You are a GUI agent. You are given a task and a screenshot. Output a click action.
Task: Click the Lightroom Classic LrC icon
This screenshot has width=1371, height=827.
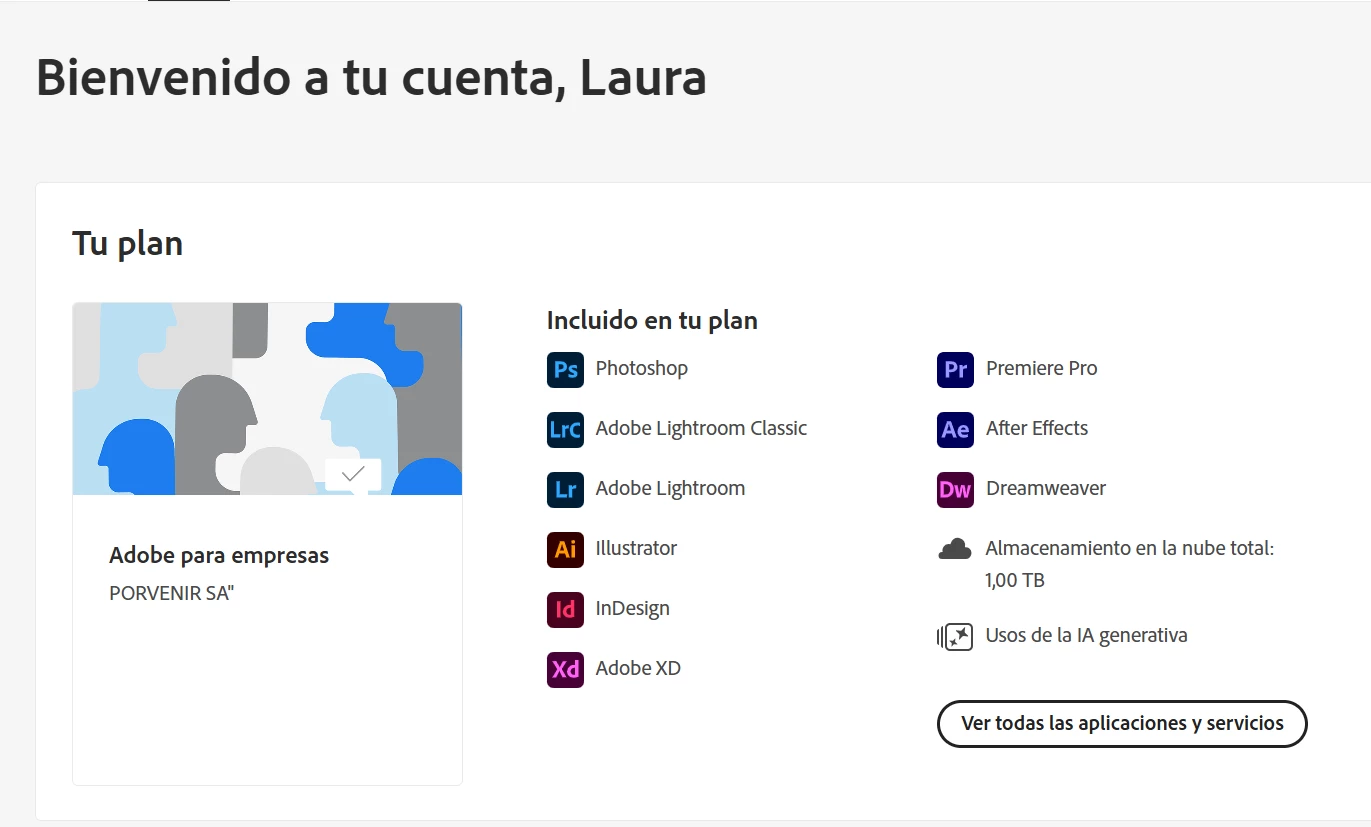[x=565, y=429]
